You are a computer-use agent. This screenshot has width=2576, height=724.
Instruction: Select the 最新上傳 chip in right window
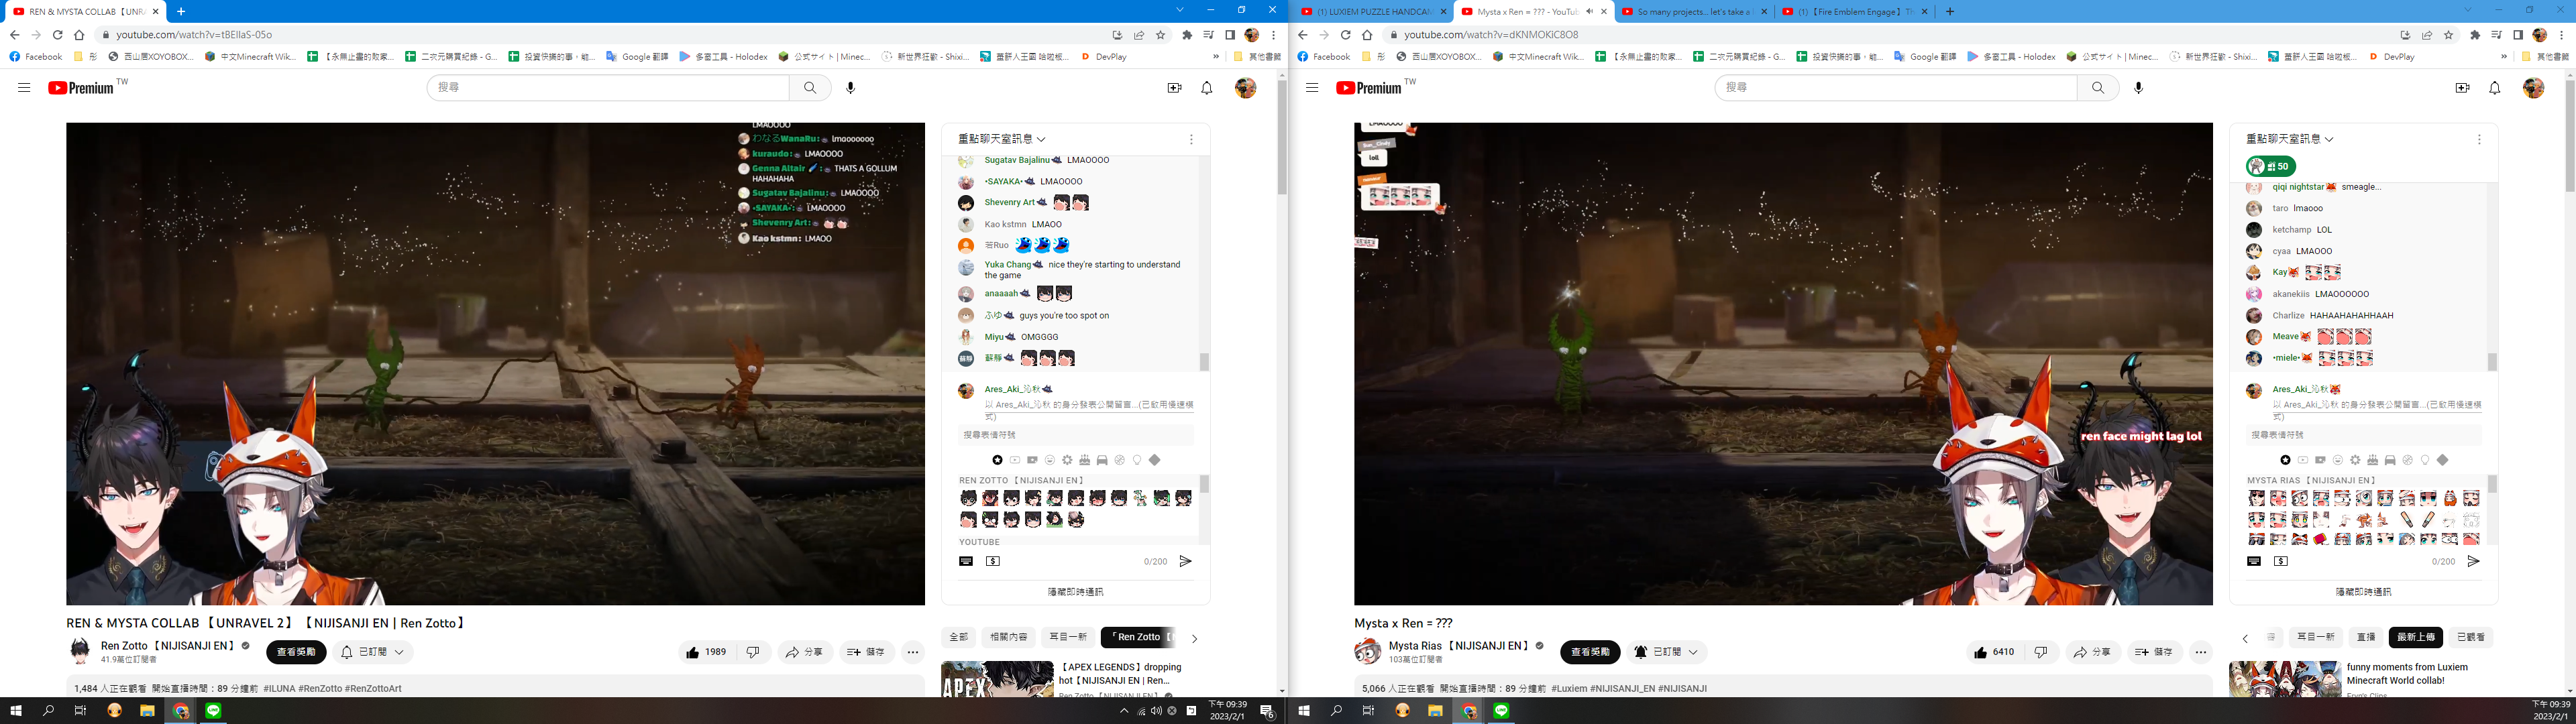[x=2415, y=637]
